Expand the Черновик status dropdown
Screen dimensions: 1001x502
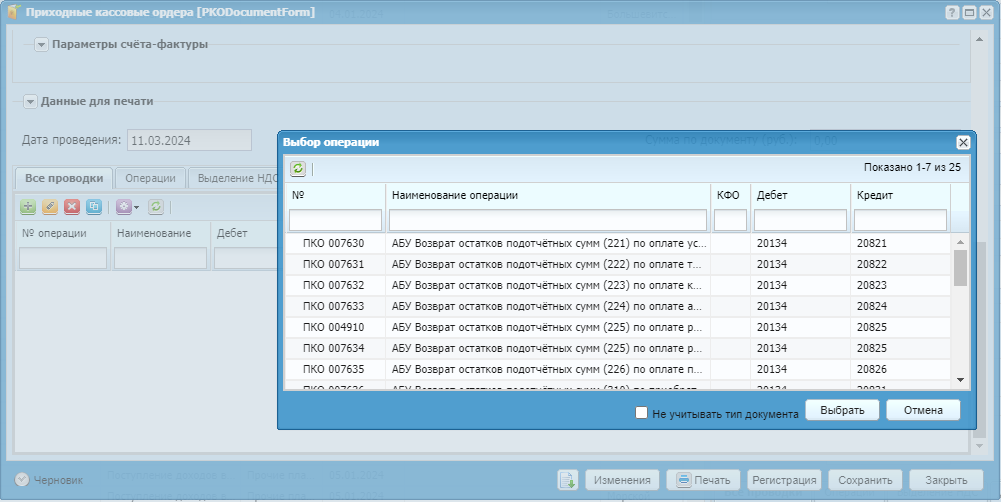(22, 480)
